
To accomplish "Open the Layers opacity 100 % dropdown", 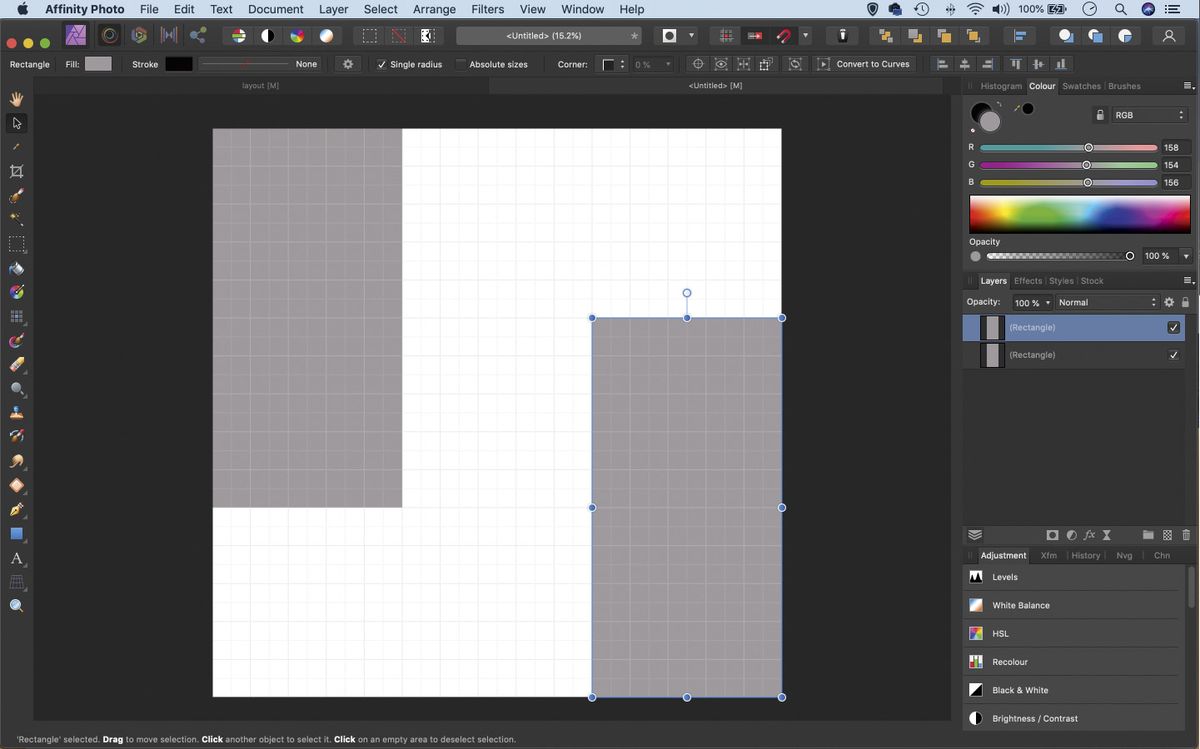I will [x=1032, y=303].
